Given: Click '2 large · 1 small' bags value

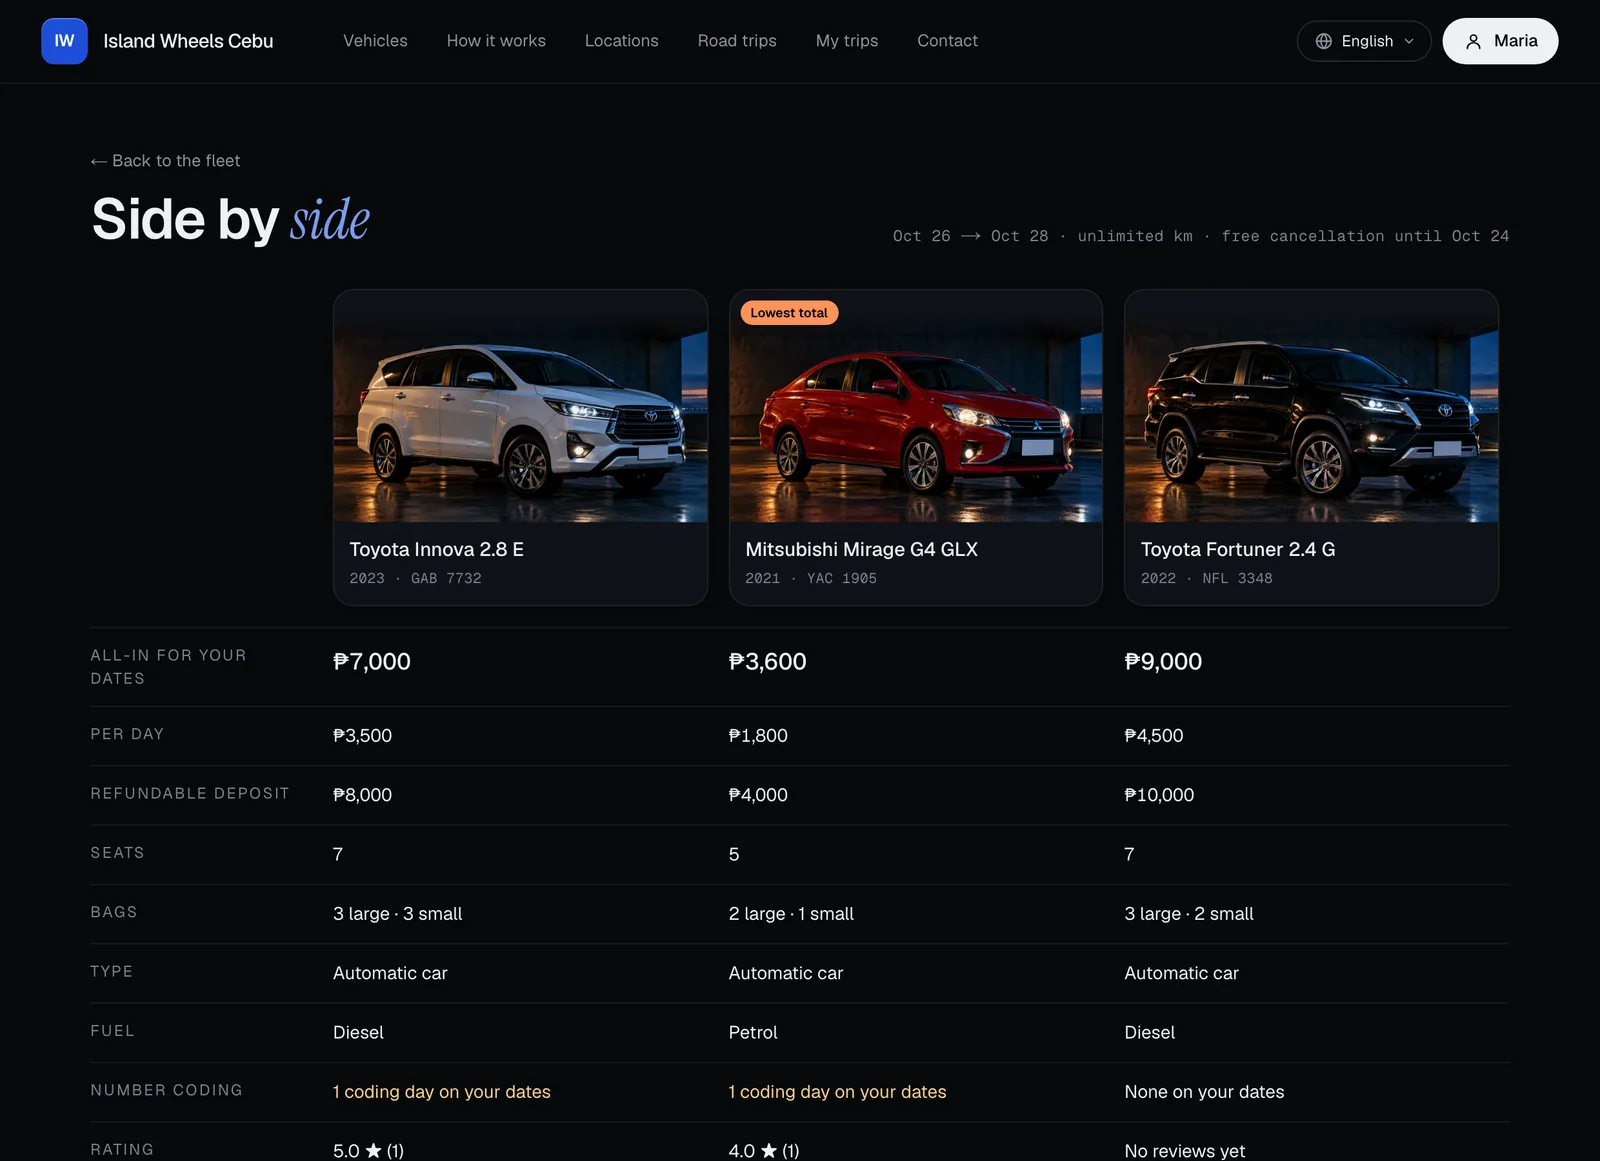Looking at the screenshot, I should click(791, 914).
